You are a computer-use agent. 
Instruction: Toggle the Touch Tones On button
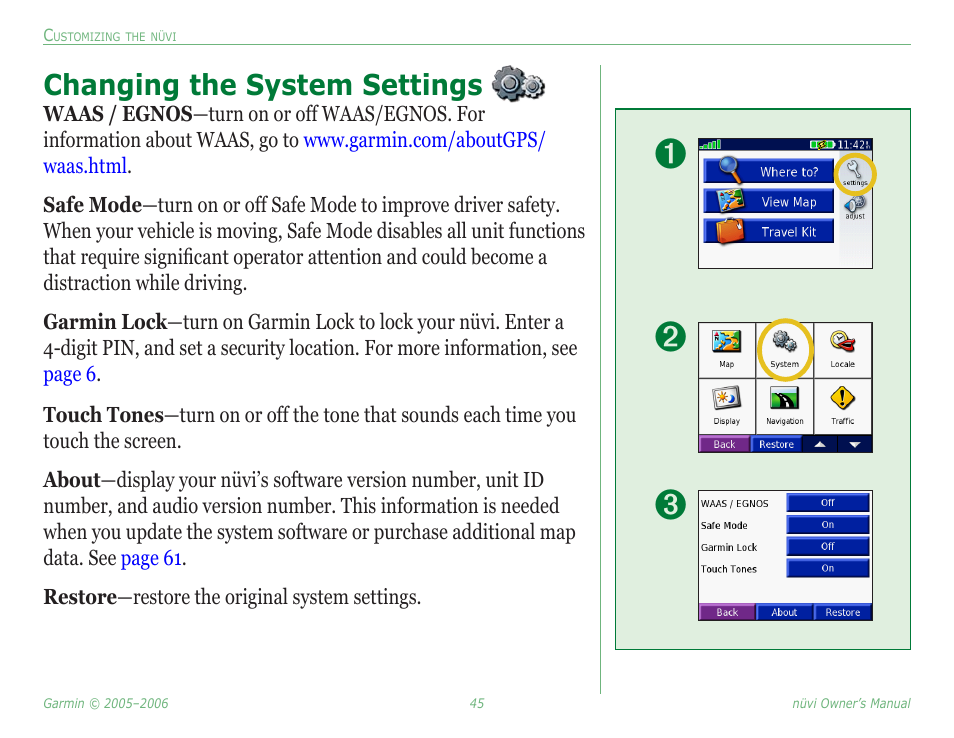point(827,568)
